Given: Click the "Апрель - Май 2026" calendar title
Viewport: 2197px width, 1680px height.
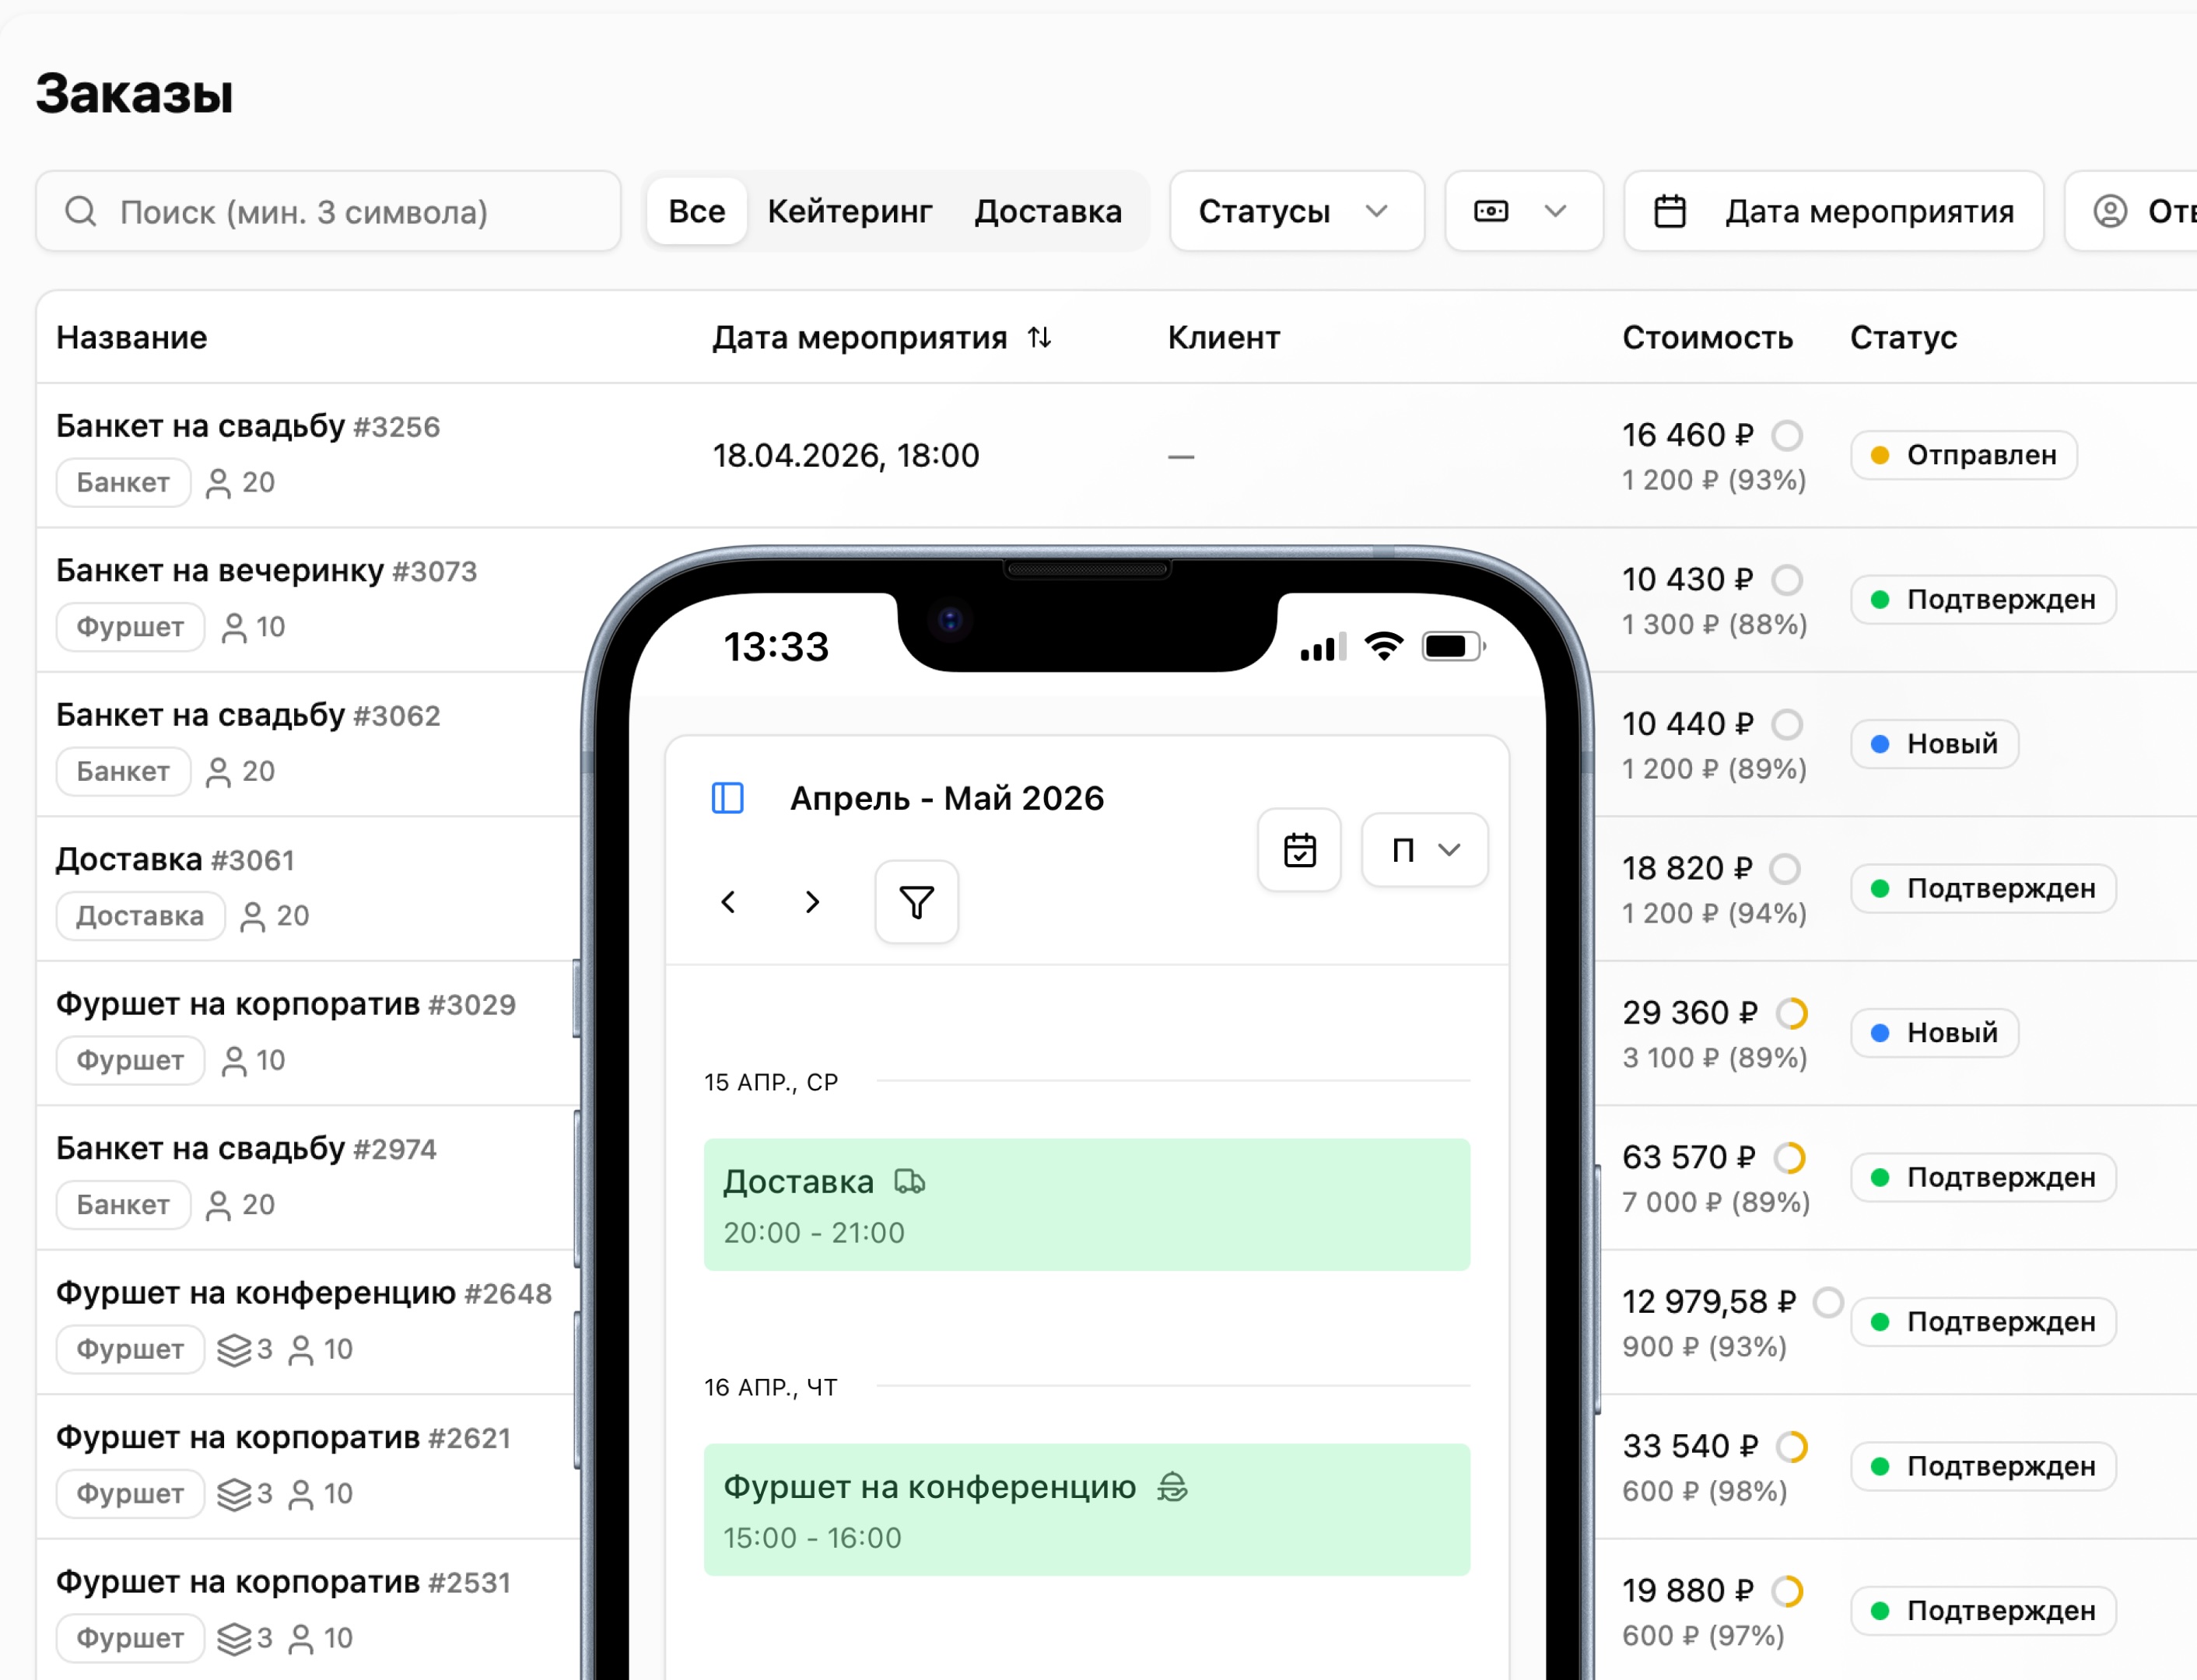Looking at the screenshot, I should (947, 798).
